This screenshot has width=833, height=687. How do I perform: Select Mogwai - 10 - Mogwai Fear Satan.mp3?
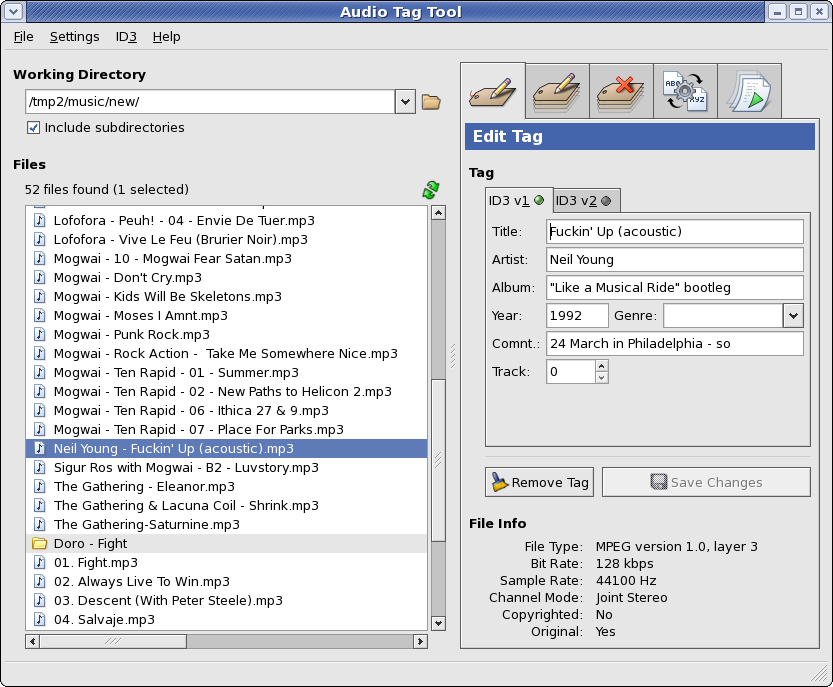pos(226,259)
